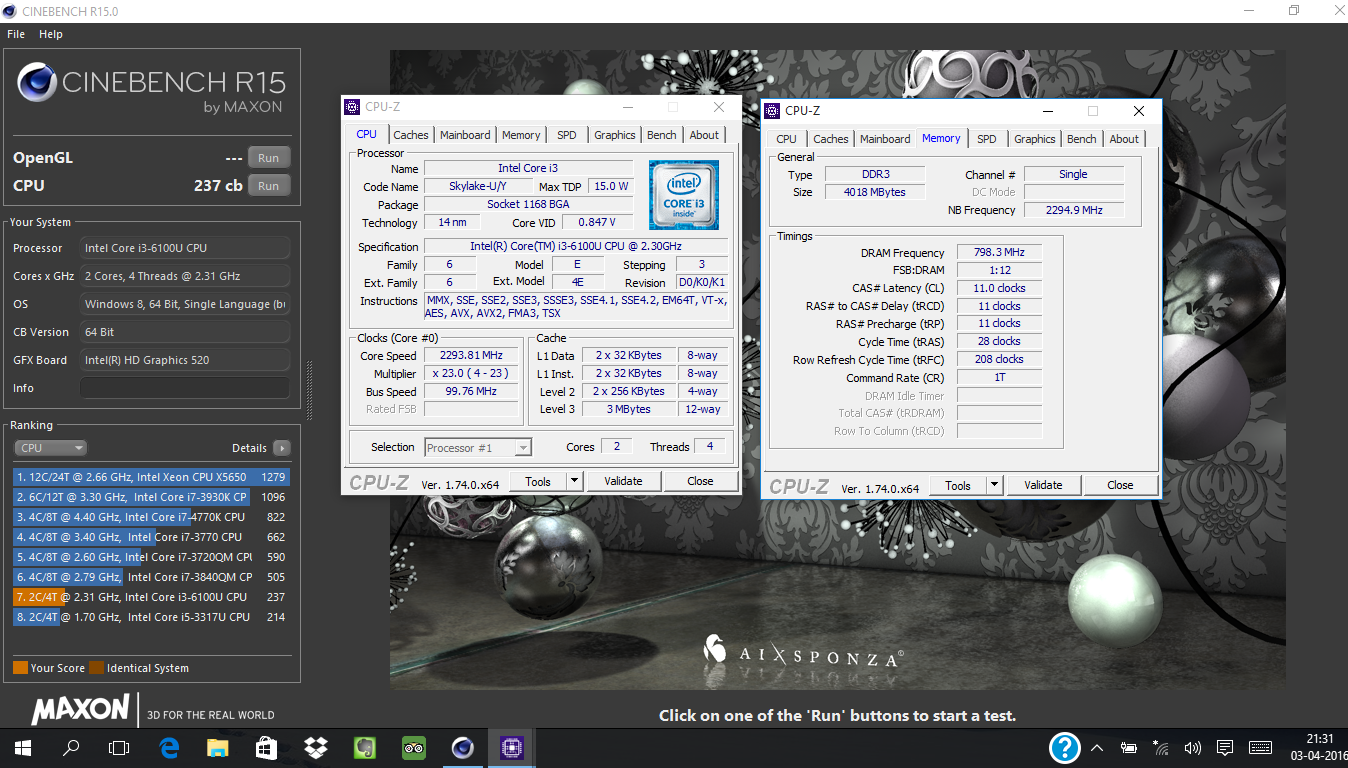The width and height of the screenshot is (1348, 768).
Task: Select ranking entry i3-6100U 237
Action: point(151,597)
